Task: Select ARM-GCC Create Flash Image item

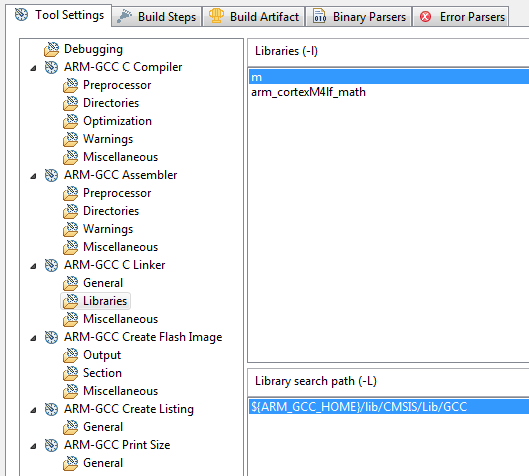Action: pyautogui.click(x=143, y=337)
